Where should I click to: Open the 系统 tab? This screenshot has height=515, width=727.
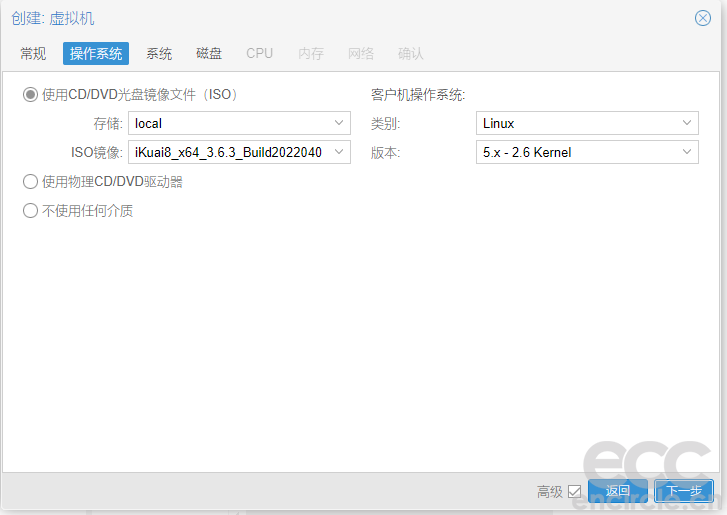[x=159, y=53]
